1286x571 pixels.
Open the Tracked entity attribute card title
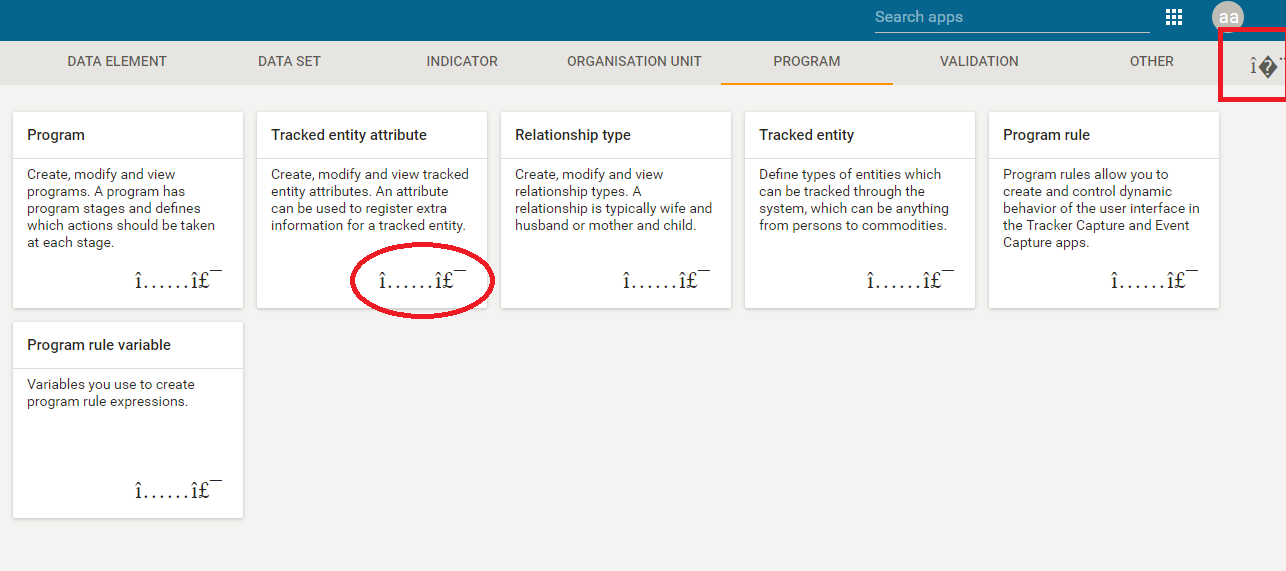click(349, 135)
